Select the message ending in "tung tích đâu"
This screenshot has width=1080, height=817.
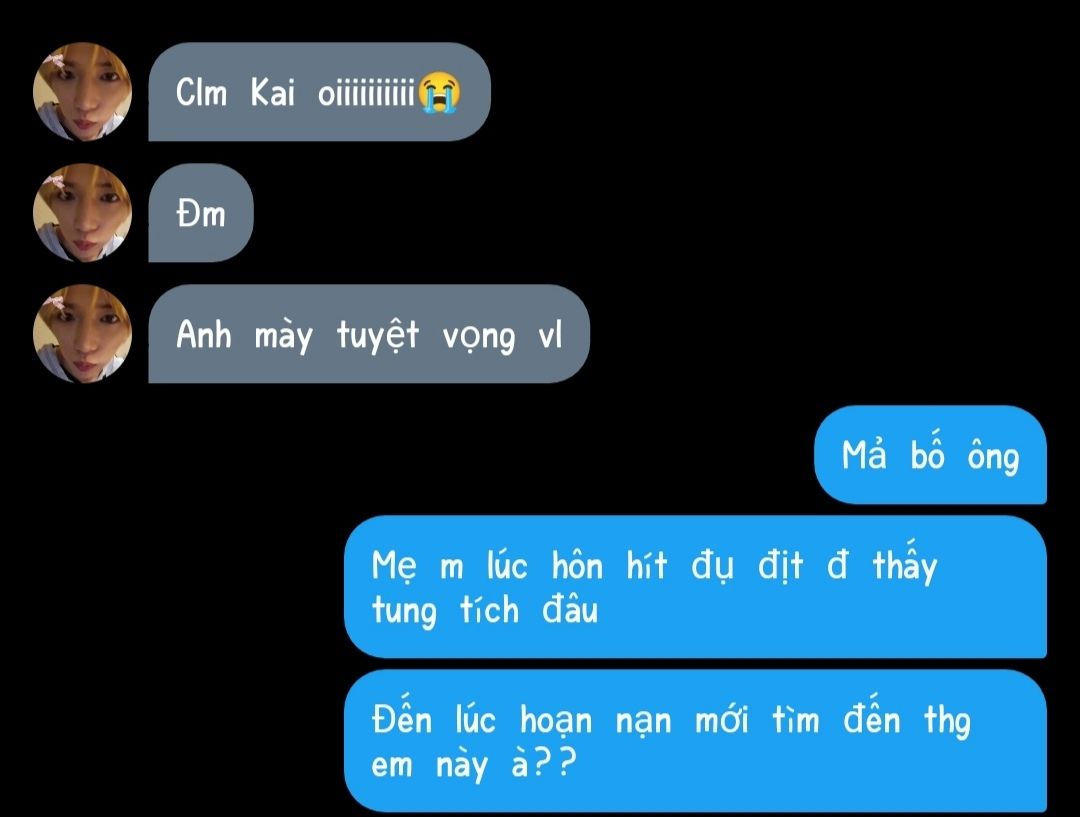696,587
